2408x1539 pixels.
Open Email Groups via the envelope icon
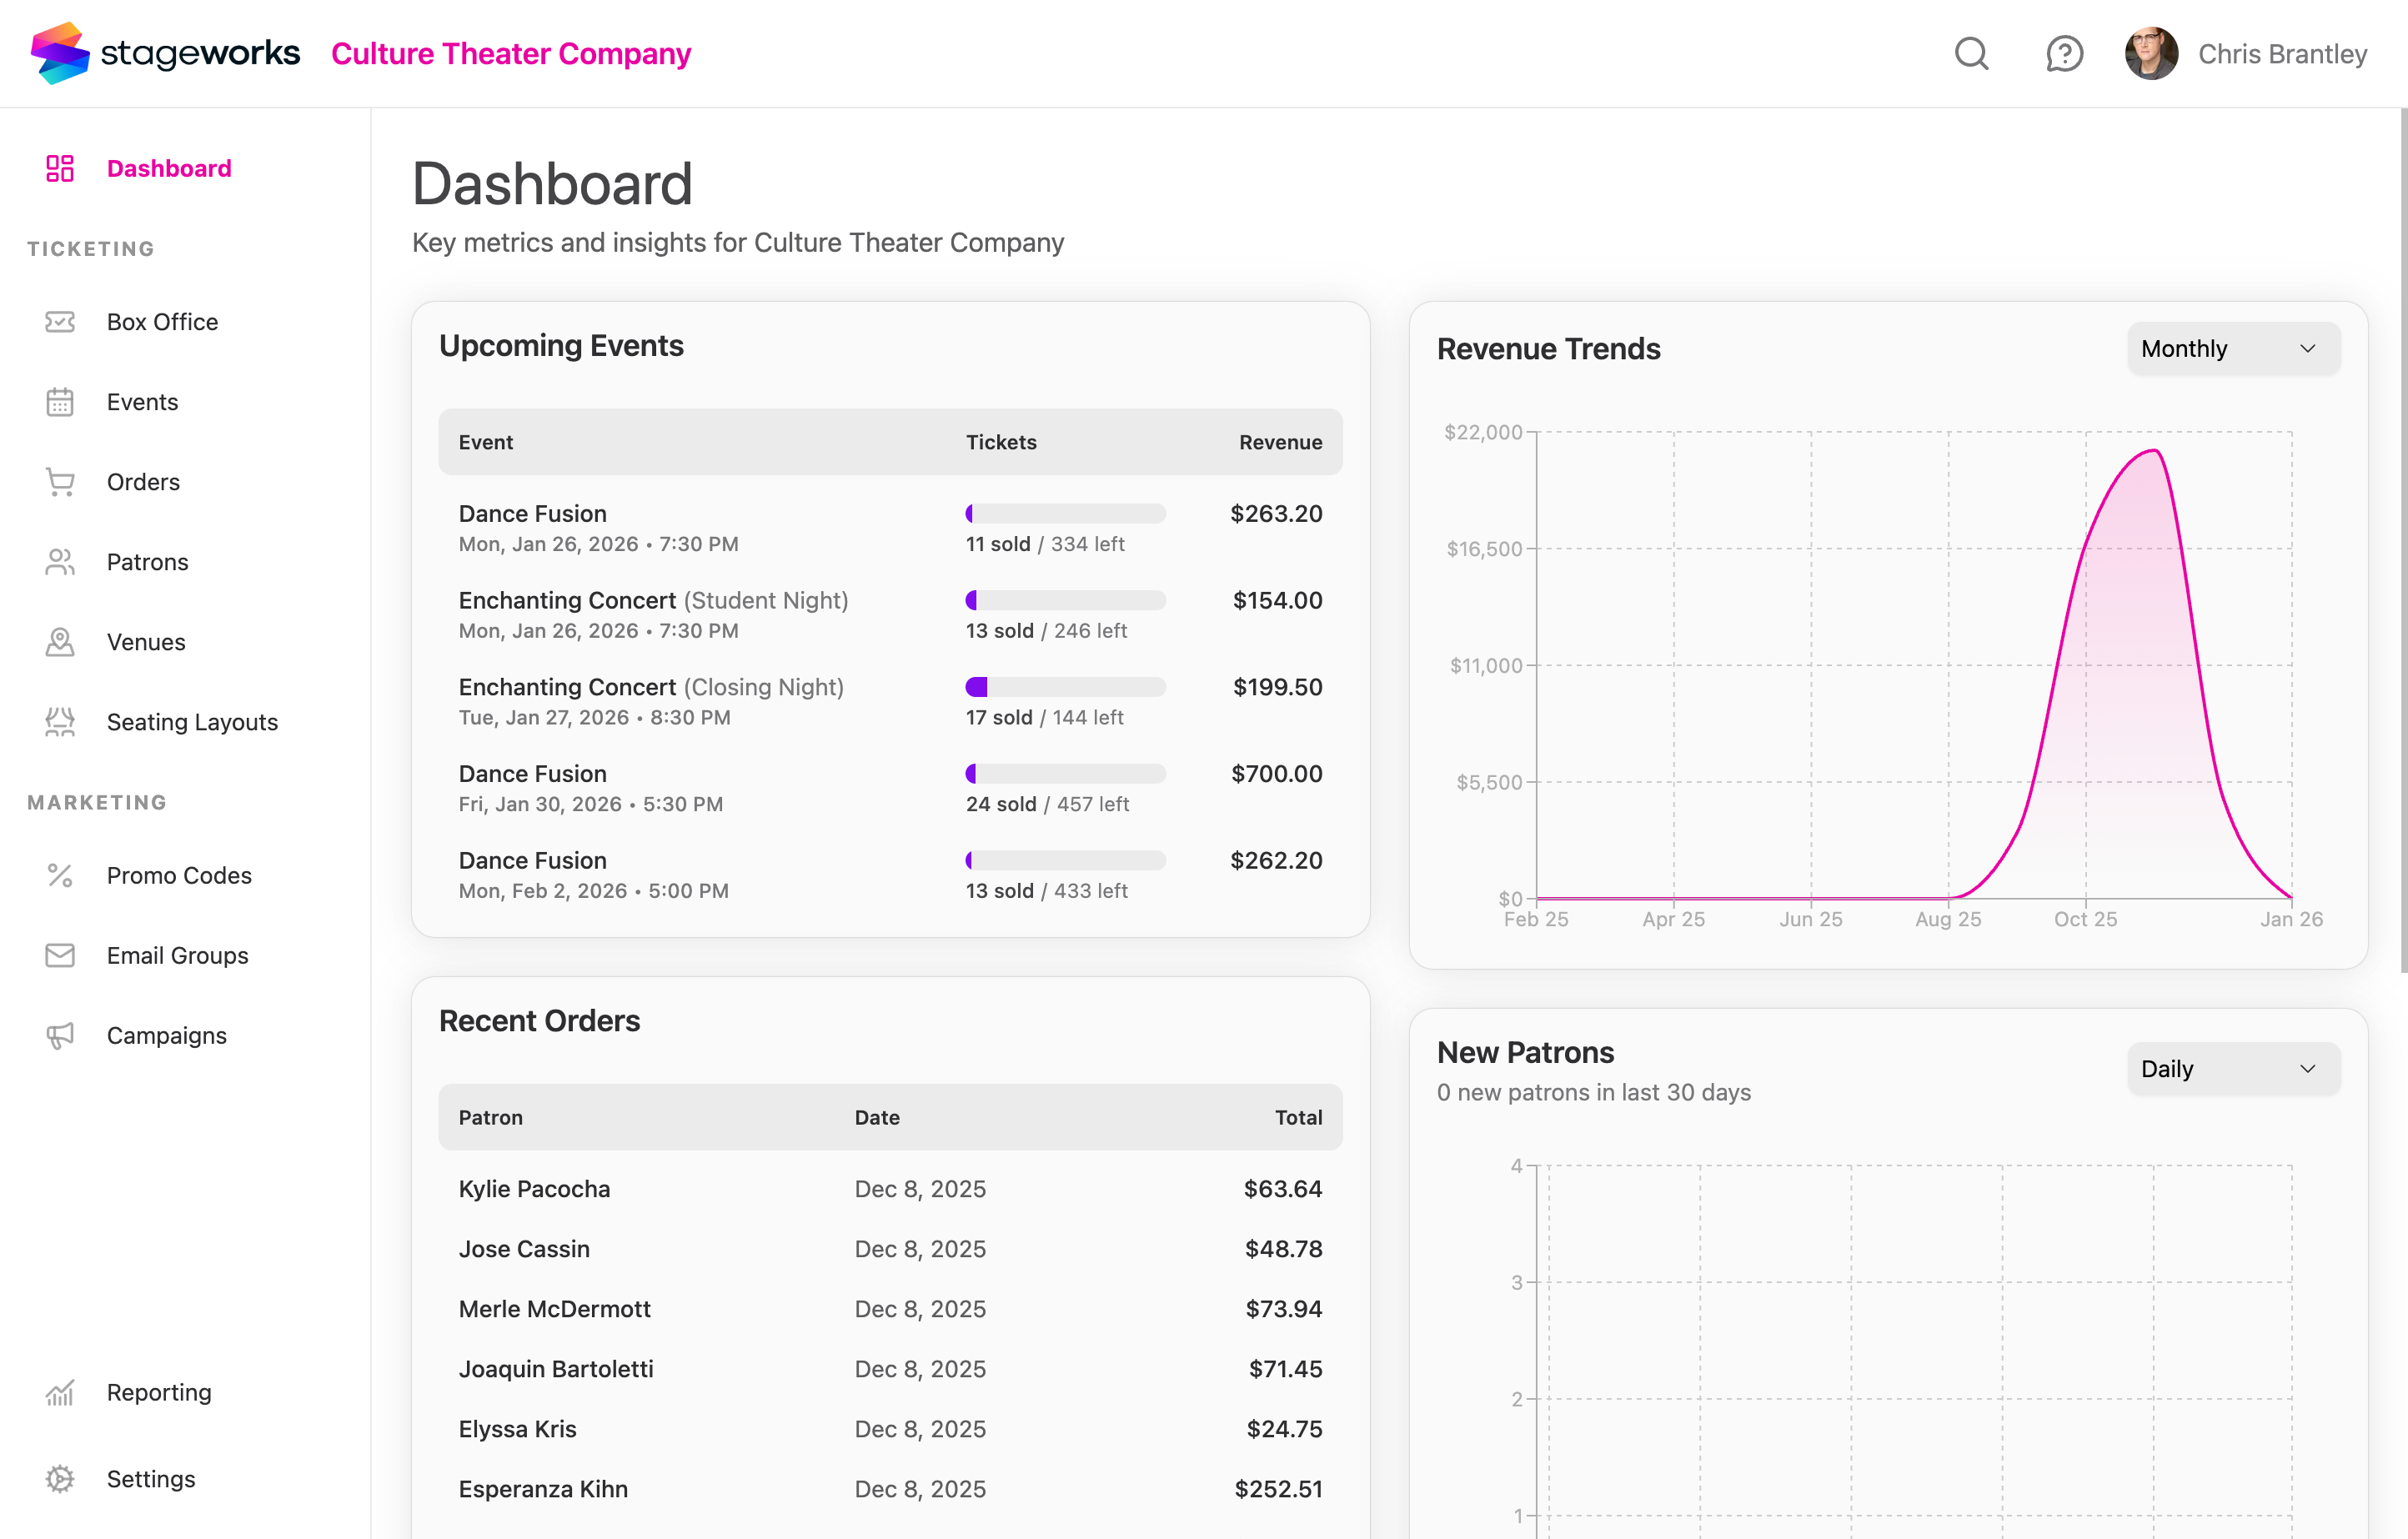point(60,955)
